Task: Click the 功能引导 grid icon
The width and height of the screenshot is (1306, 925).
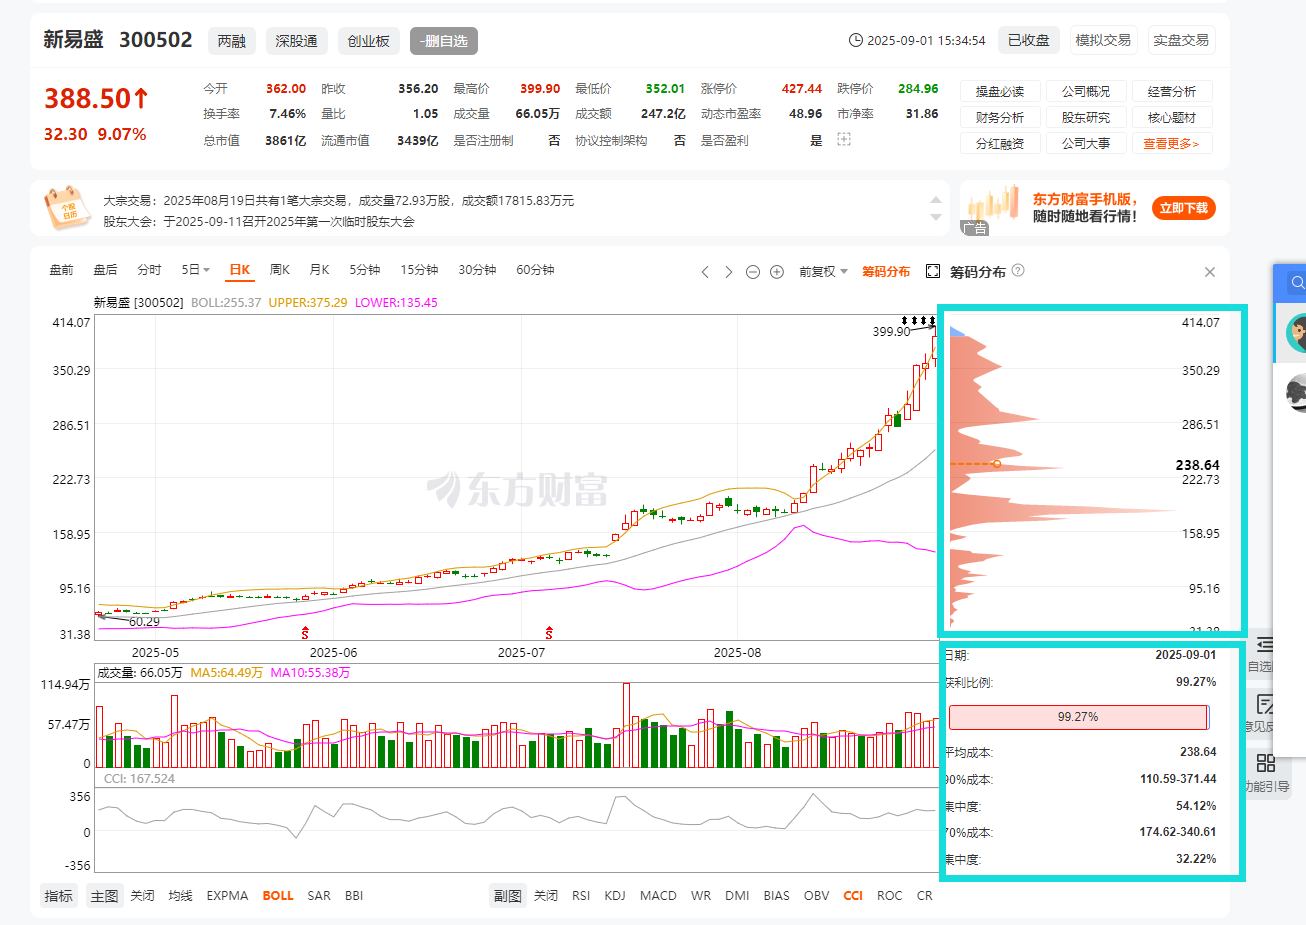Action: [1266, 763]
